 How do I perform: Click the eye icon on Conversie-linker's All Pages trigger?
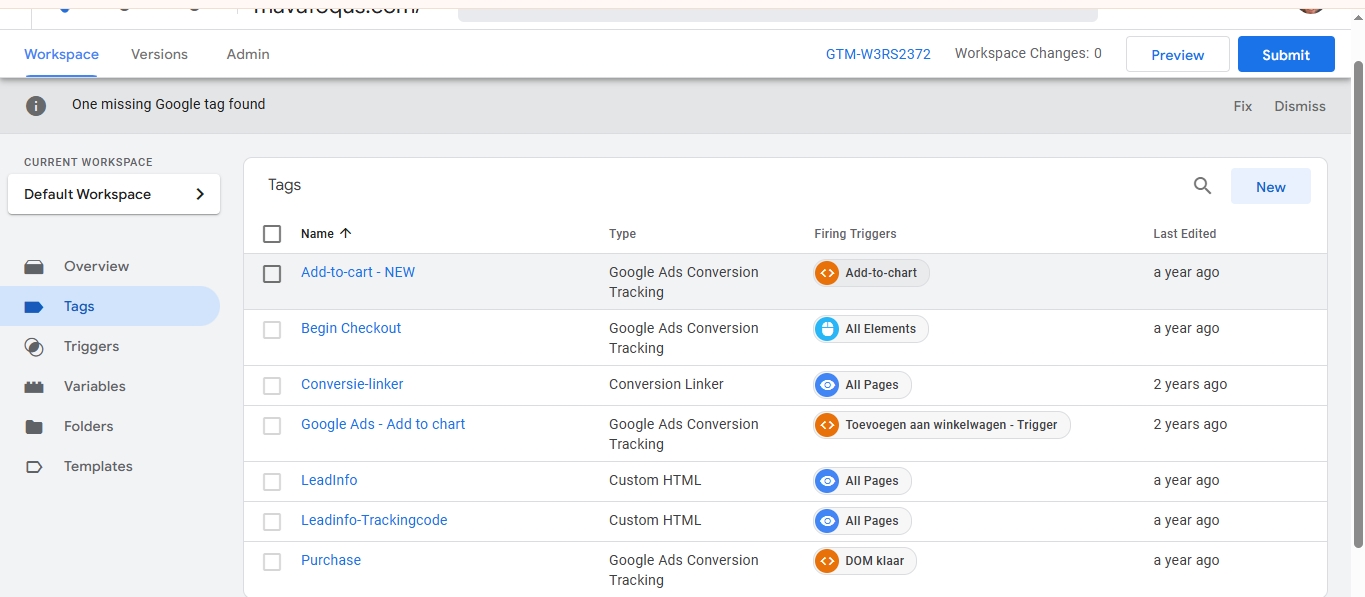tap(827, 385)
